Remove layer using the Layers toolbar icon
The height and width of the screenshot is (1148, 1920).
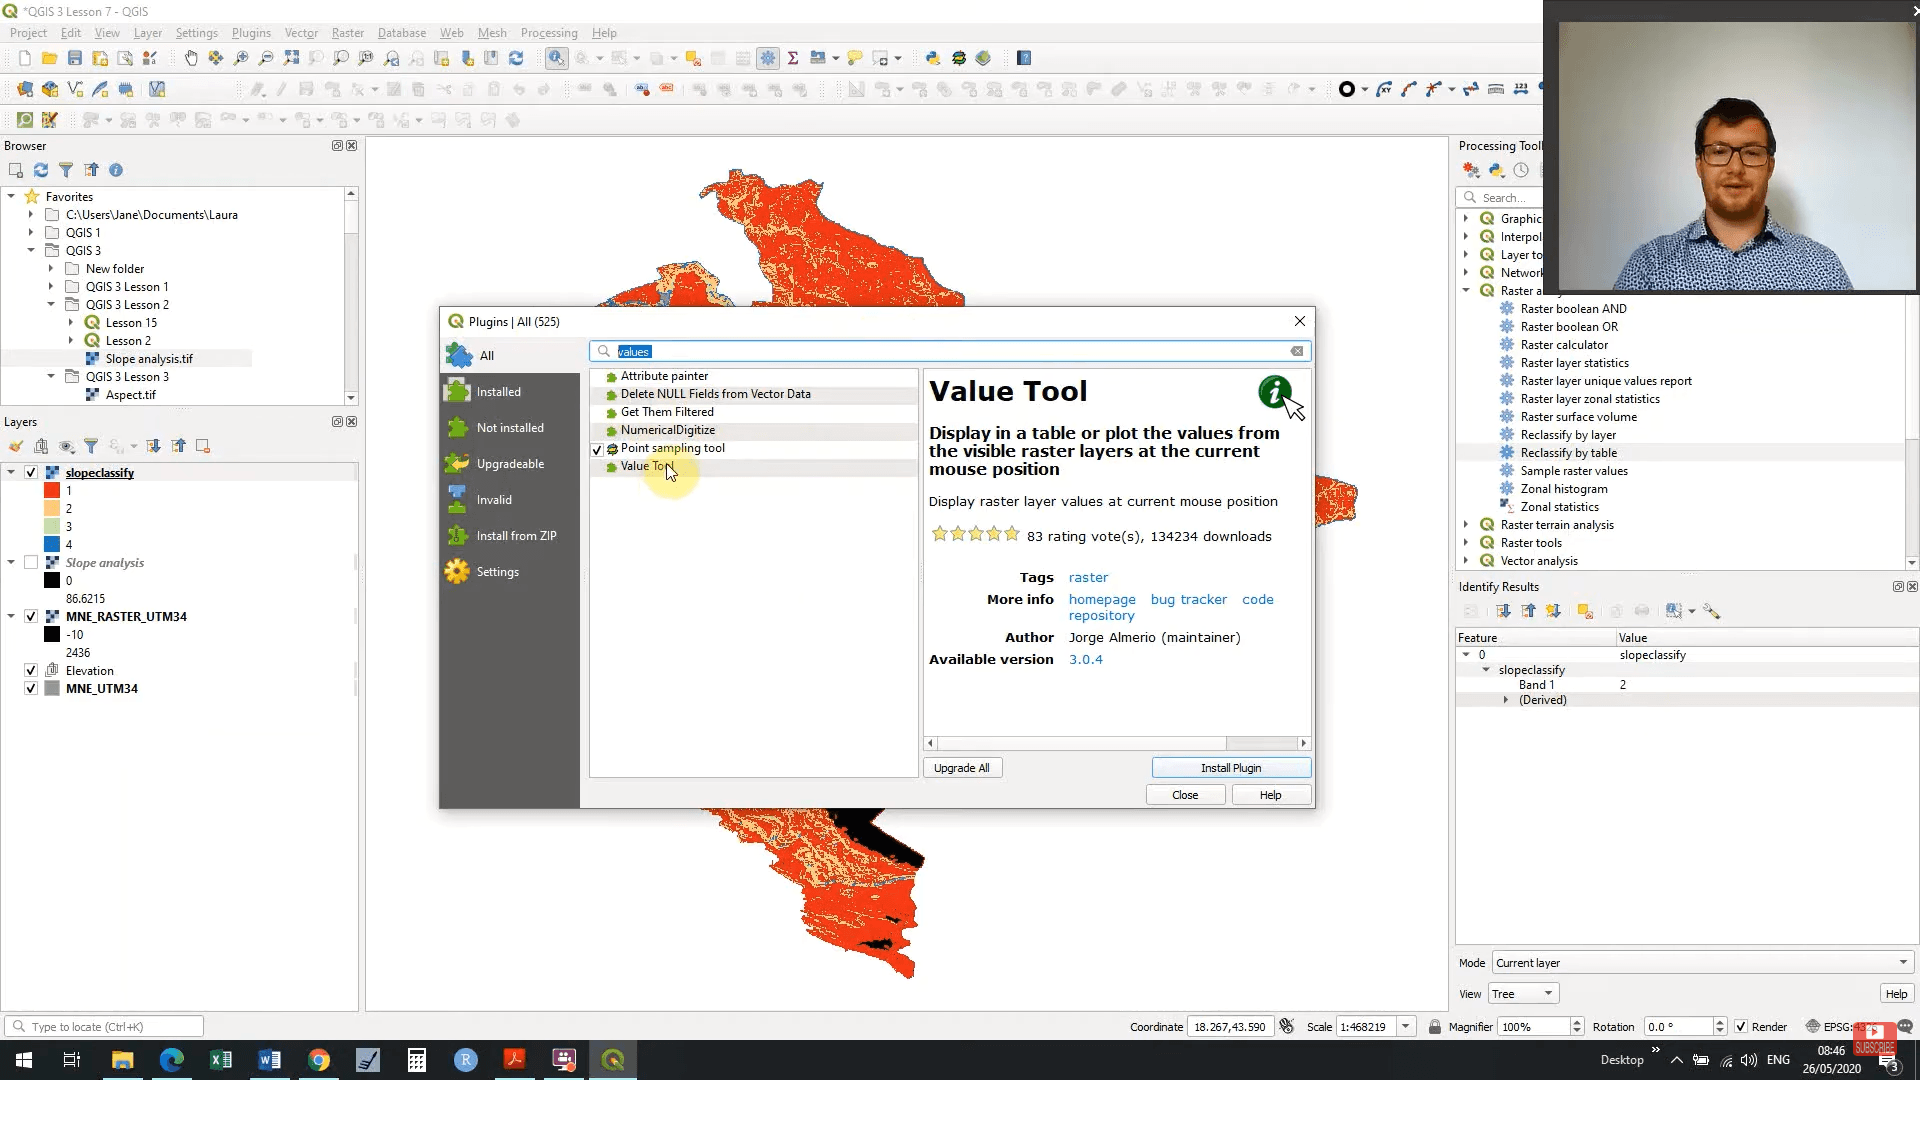203,446
